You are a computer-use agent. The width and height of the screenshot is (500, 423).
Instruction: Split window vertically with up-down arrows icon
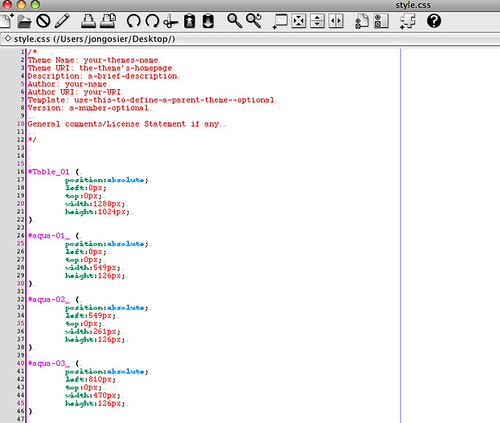(x=317, y=21)
